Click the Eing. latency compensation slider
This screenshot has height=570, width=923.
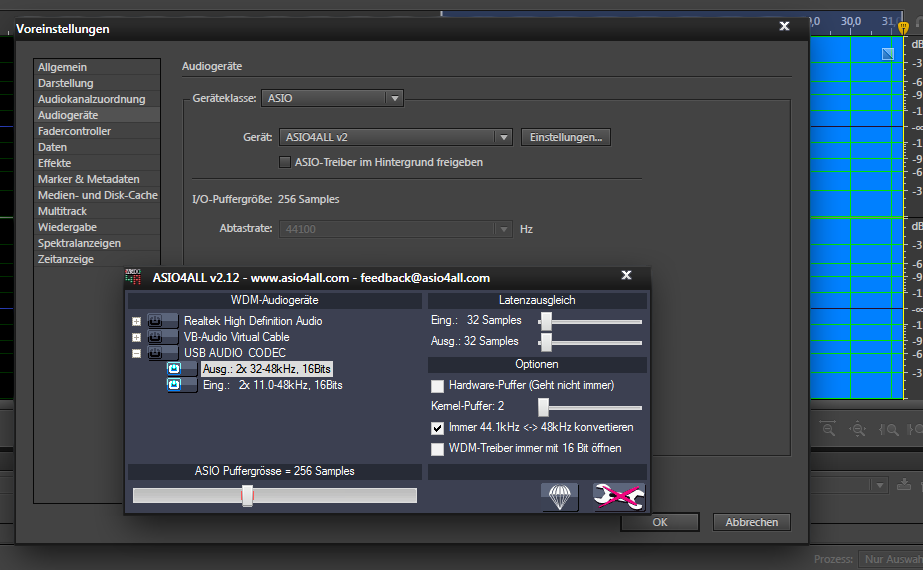(546, 322)
